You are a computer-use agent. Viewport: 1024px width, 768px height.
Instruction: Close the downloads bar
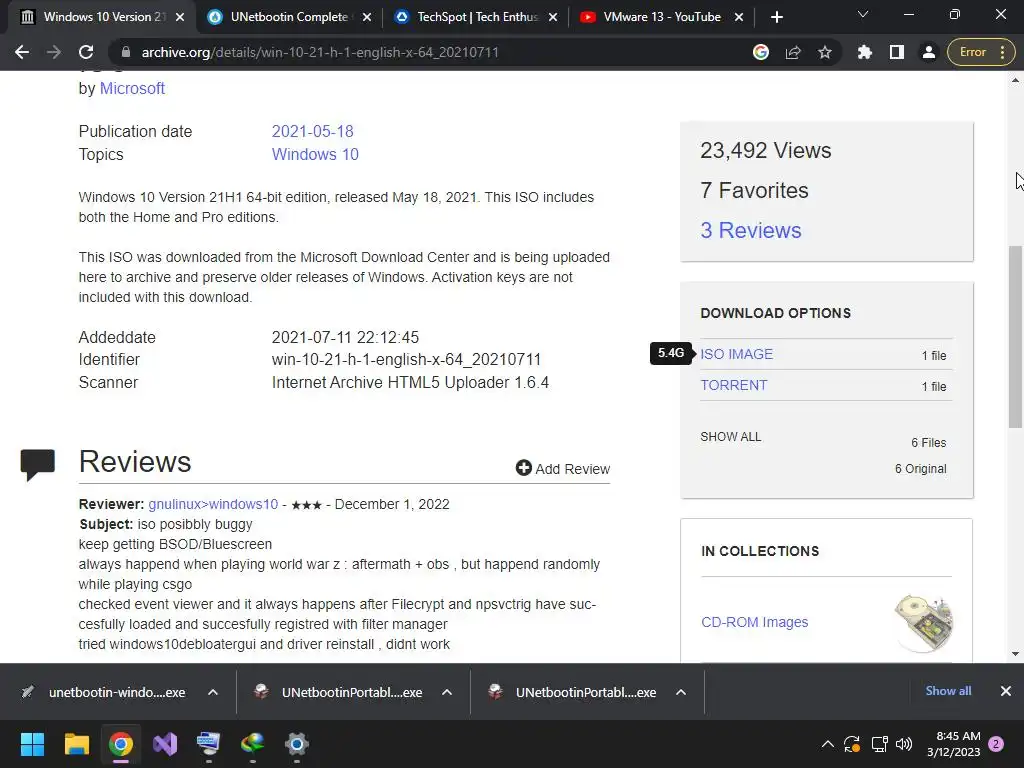pyautogui.click(x=1006, y=691)
